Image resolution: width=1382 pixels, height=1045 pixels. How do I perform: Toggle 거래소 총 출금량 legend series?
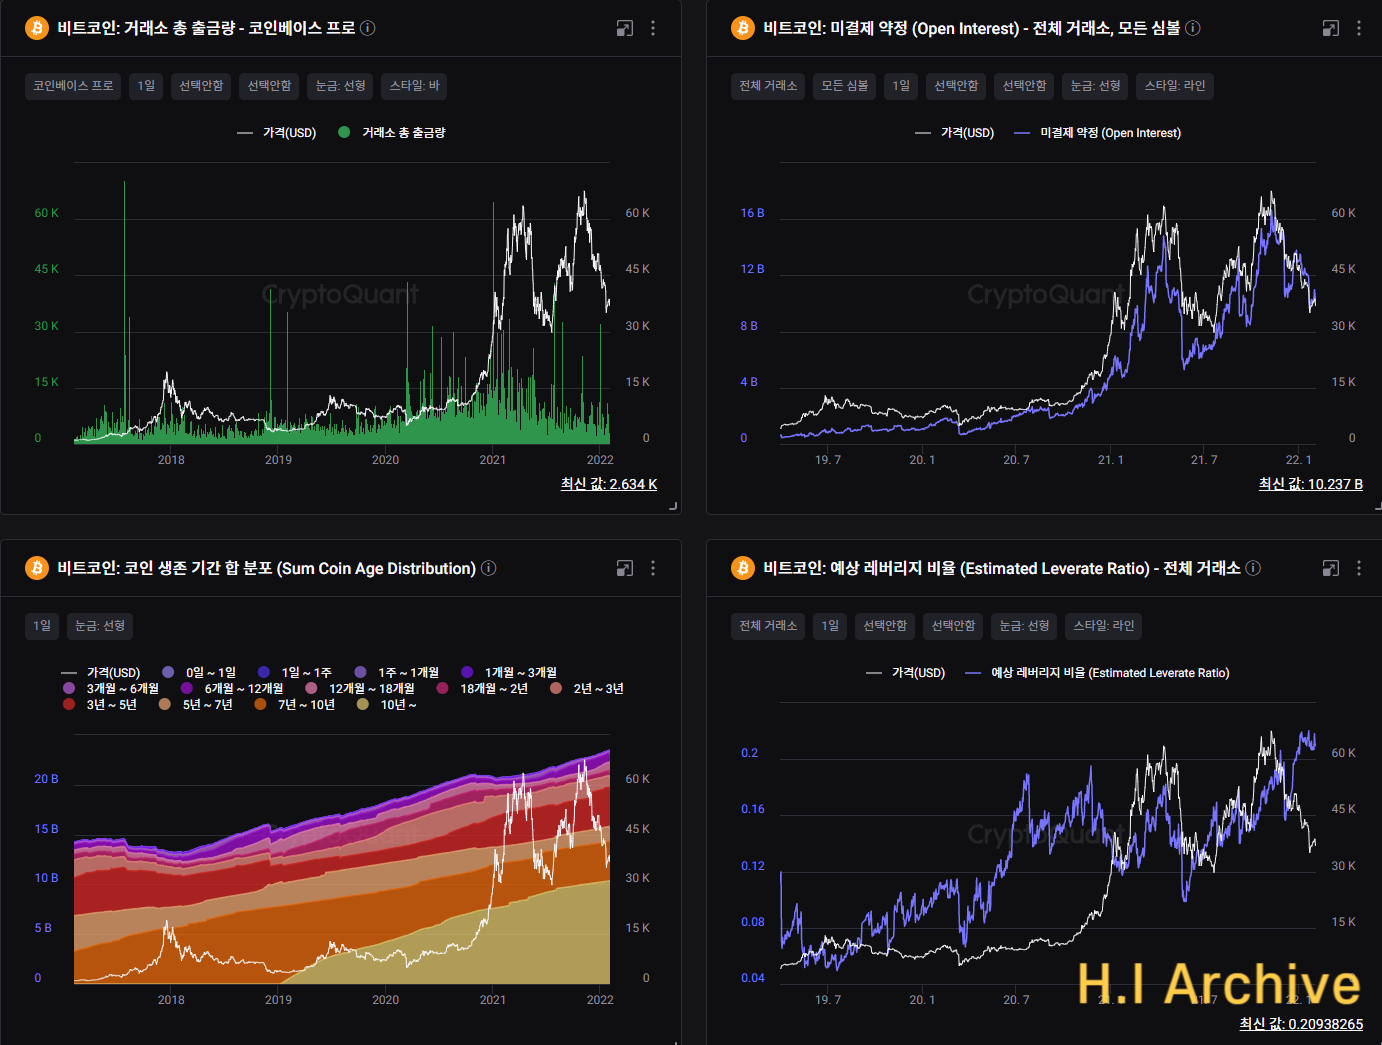[392, 133]
